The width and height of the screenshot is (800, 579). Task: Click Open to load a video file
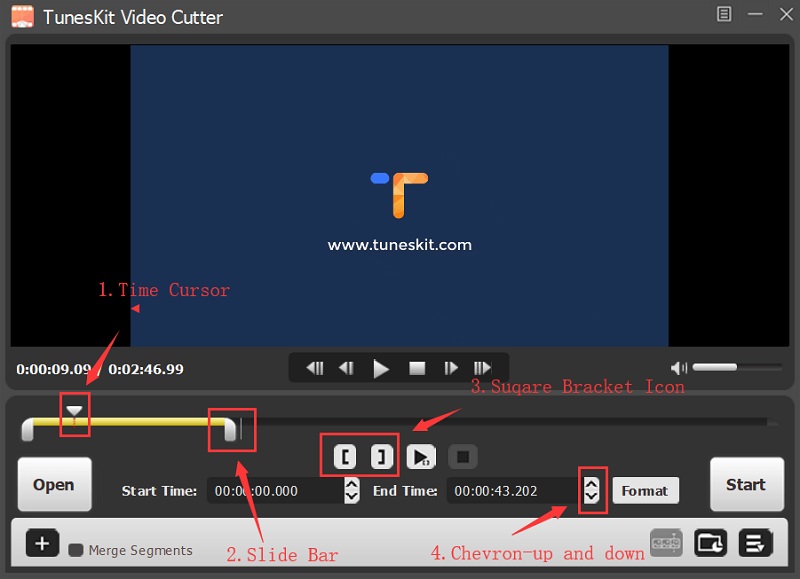pos(54,484)
